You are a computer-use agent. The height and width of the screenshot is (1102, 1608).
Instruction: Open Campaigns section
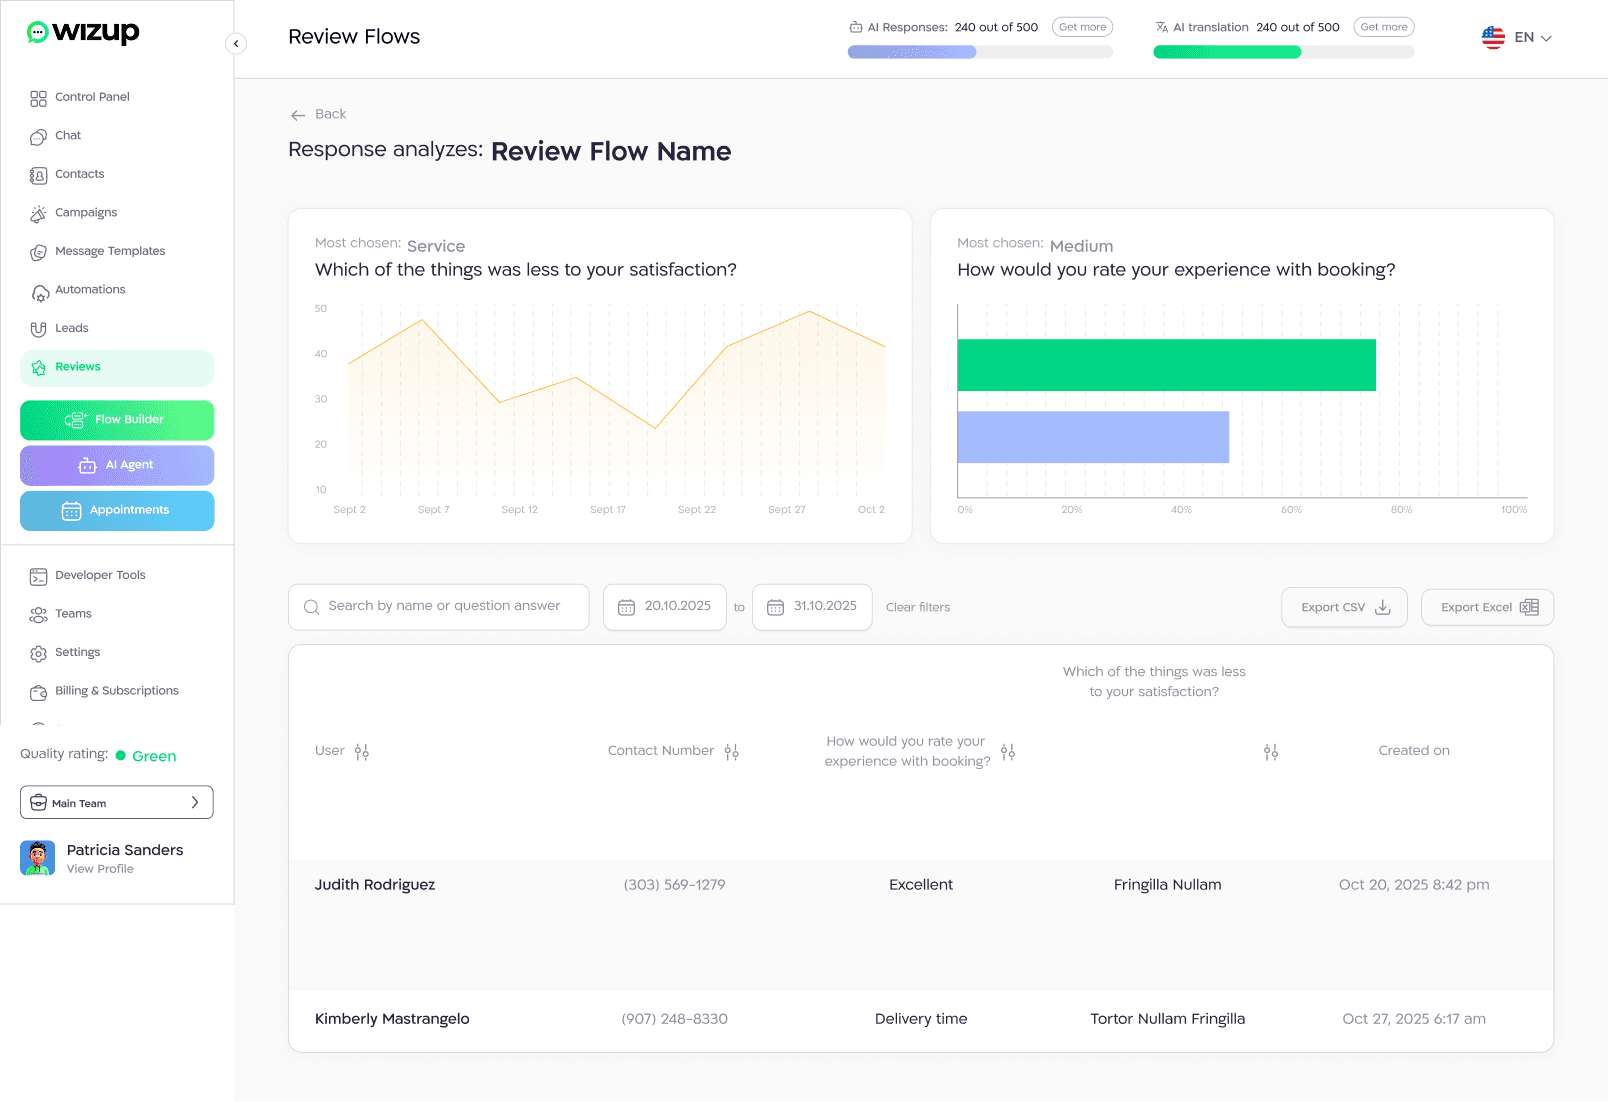(x=86, y=213)
